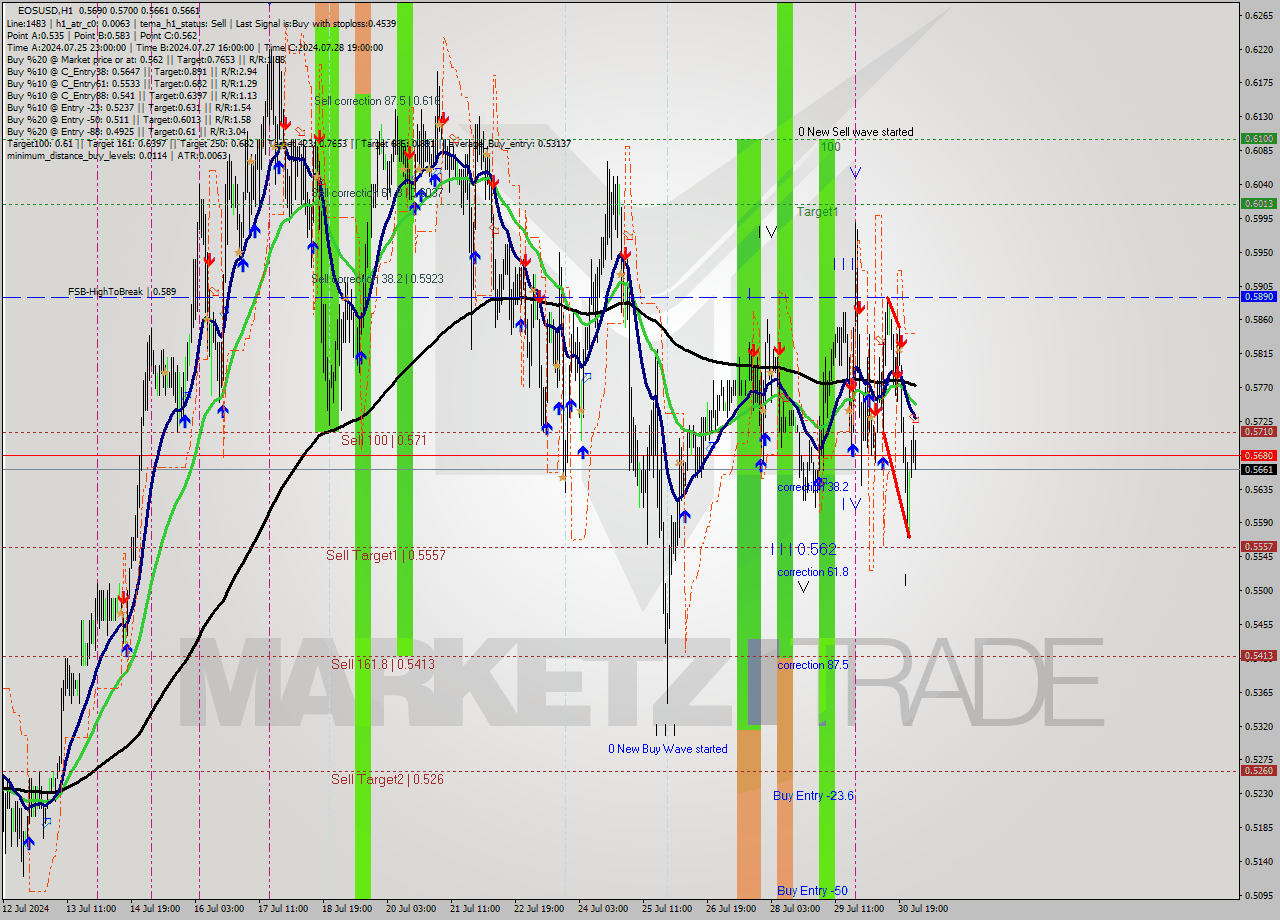
Task: Click the EOSUSD,H1 chart title
Action: pos(45,10)
